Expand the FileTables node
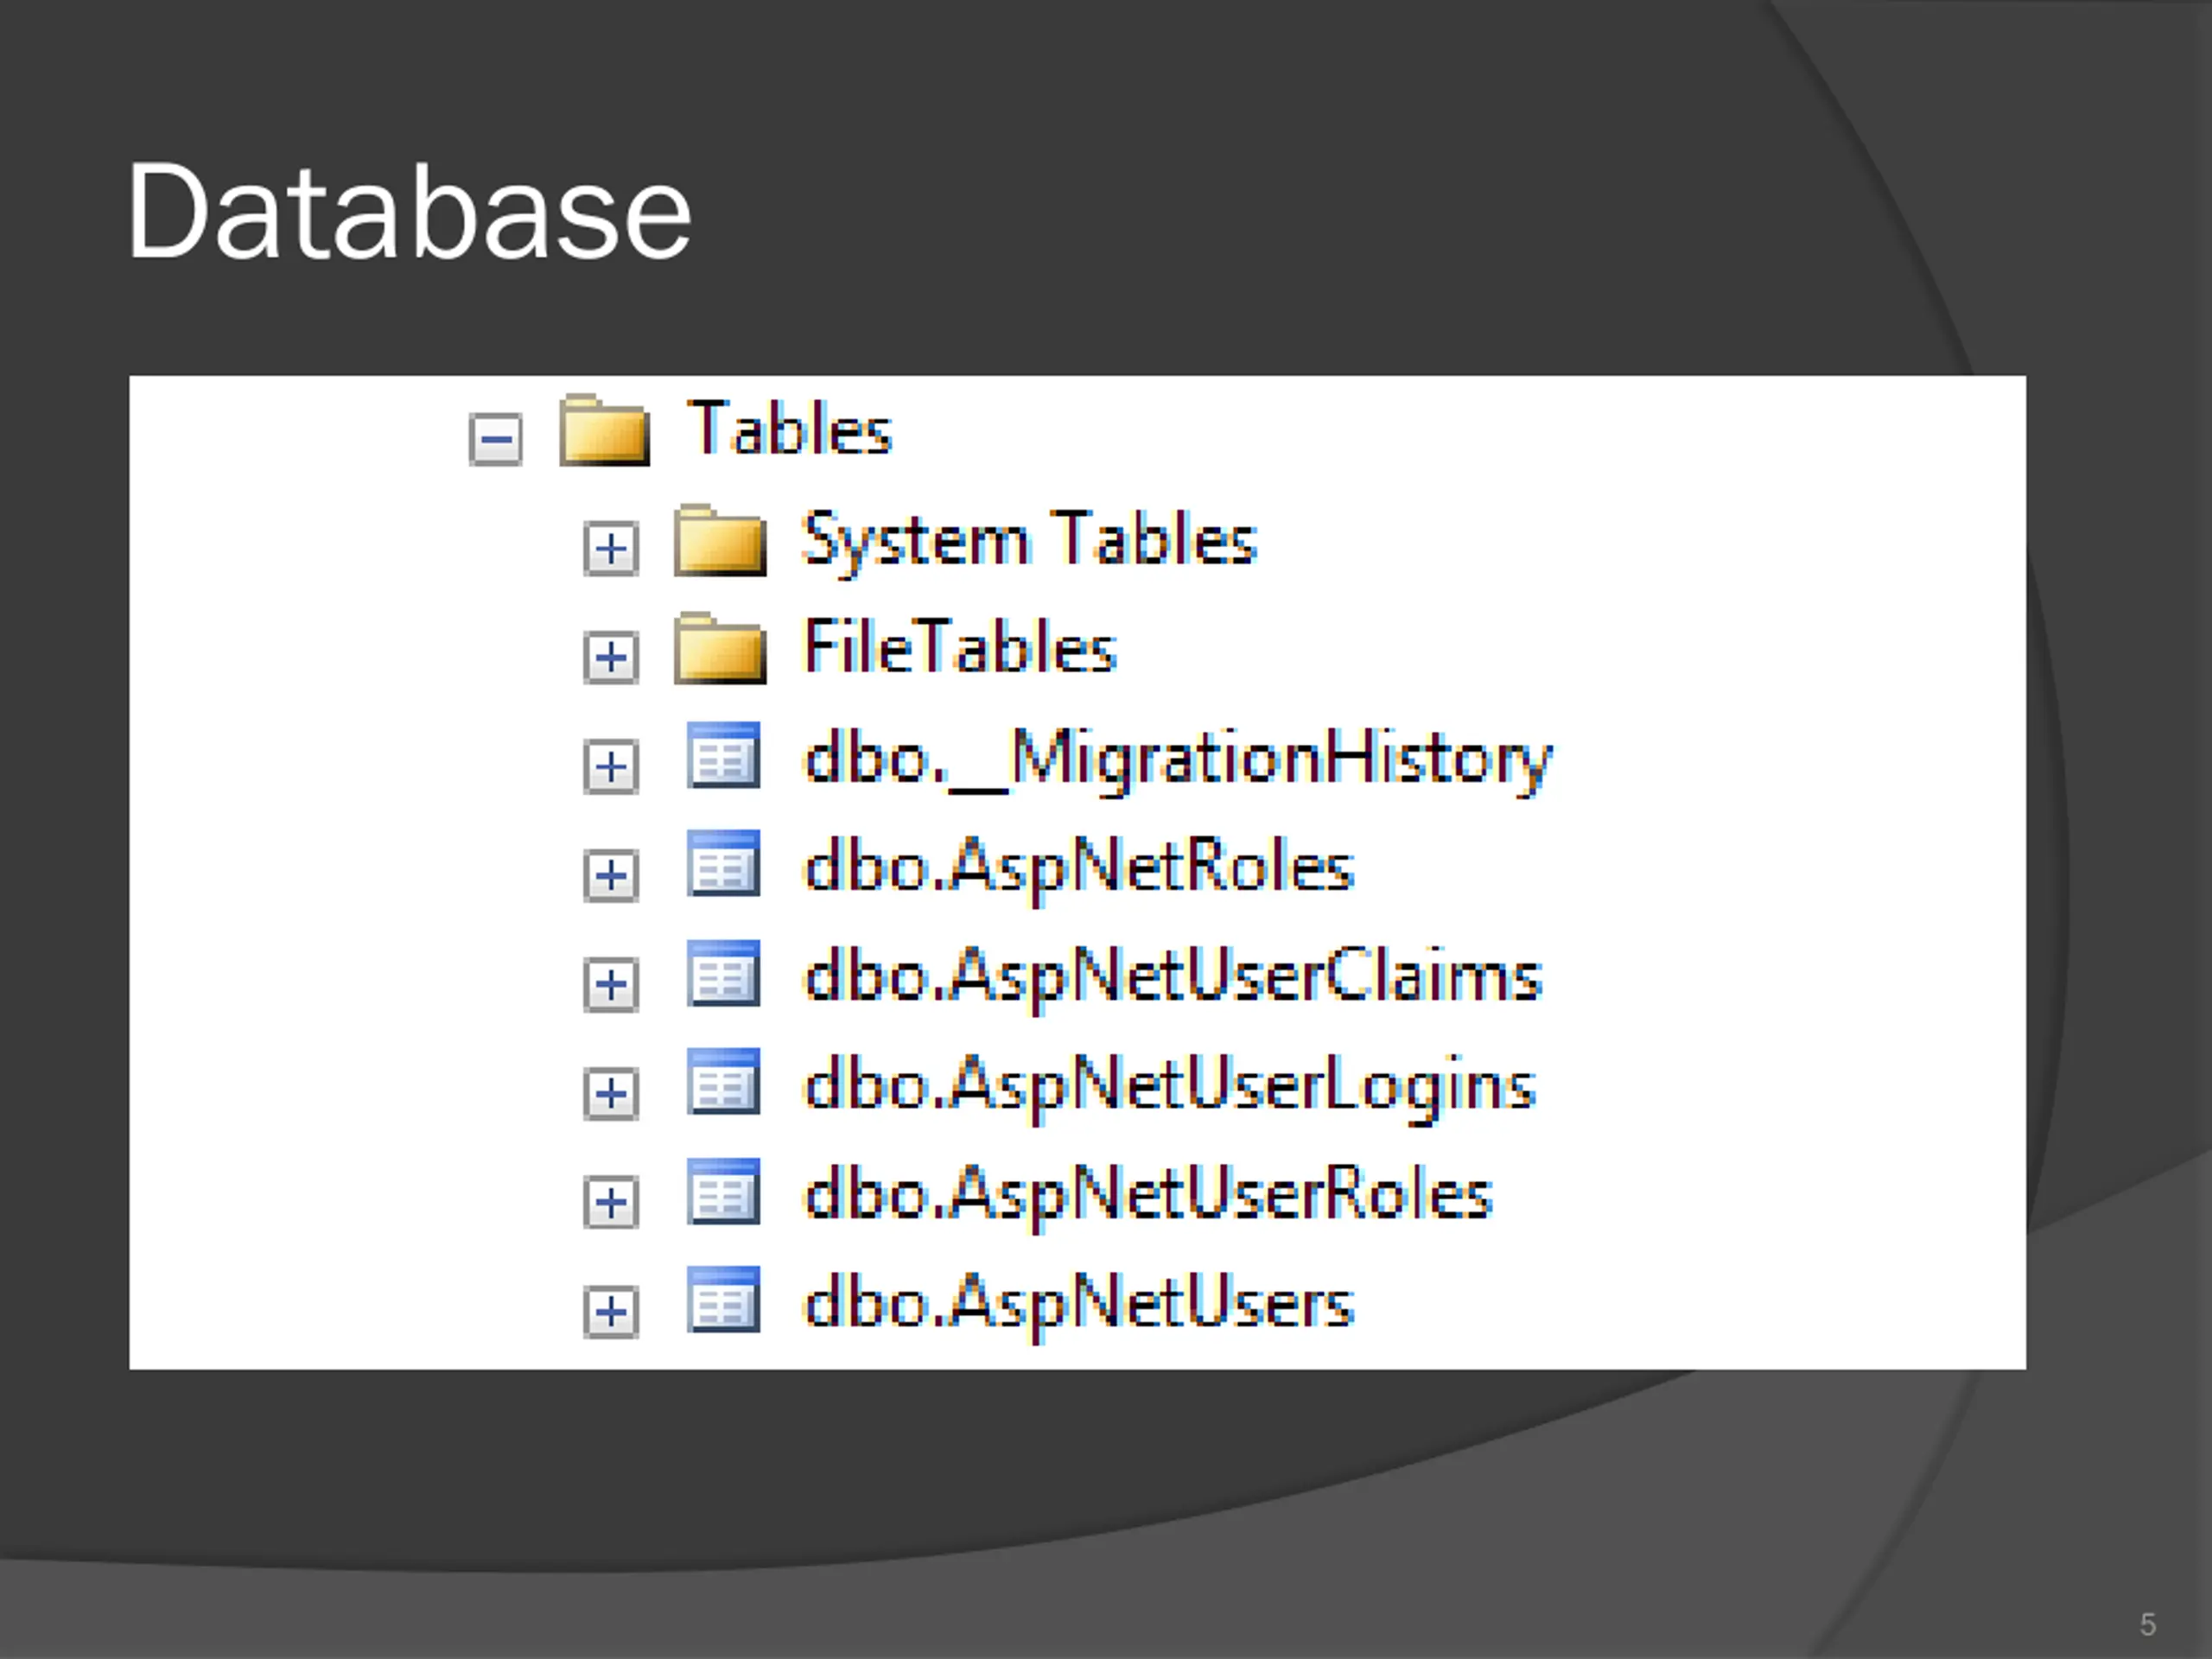 click(x=611, y=657)
